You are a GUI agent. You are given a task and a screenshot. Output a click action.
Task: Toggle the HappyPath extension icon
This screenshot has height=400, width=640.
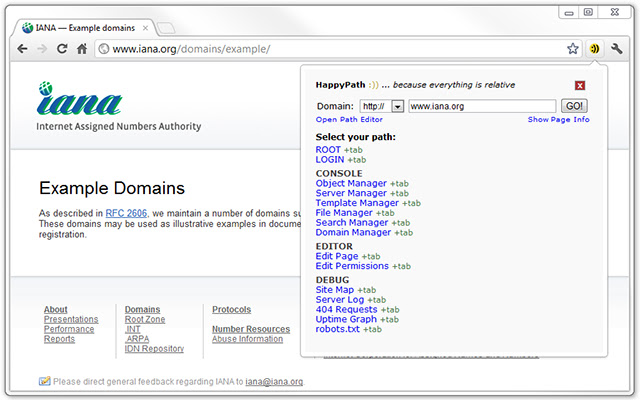pyautogui.click(x=595, y=49)
